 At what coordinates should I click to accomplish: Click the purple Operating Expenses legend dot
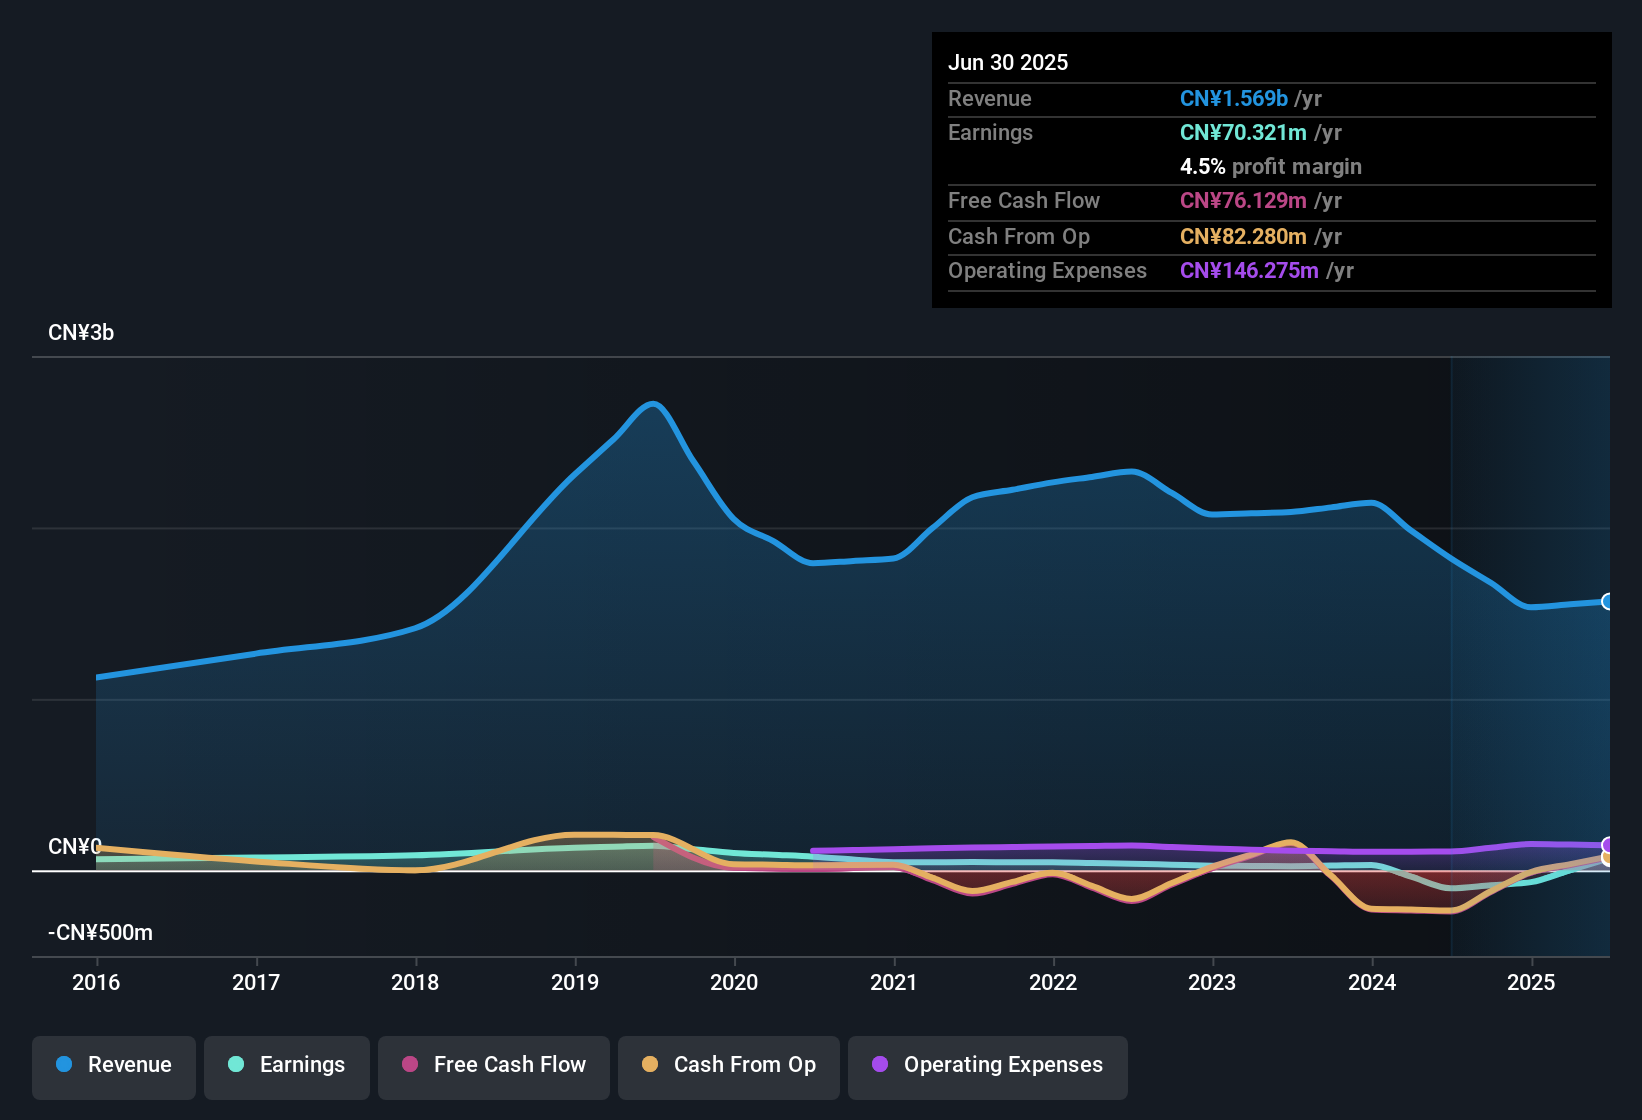tap(880, 1064)
